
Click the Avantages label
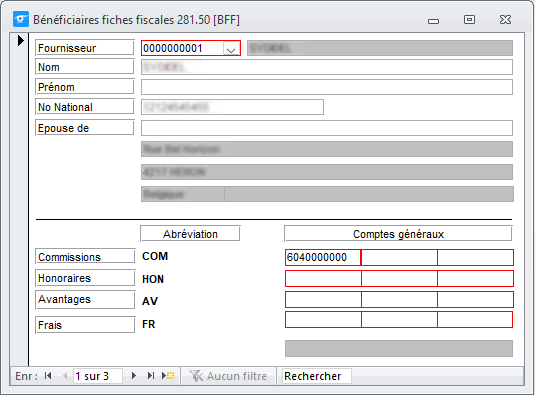tap(85, 299)
